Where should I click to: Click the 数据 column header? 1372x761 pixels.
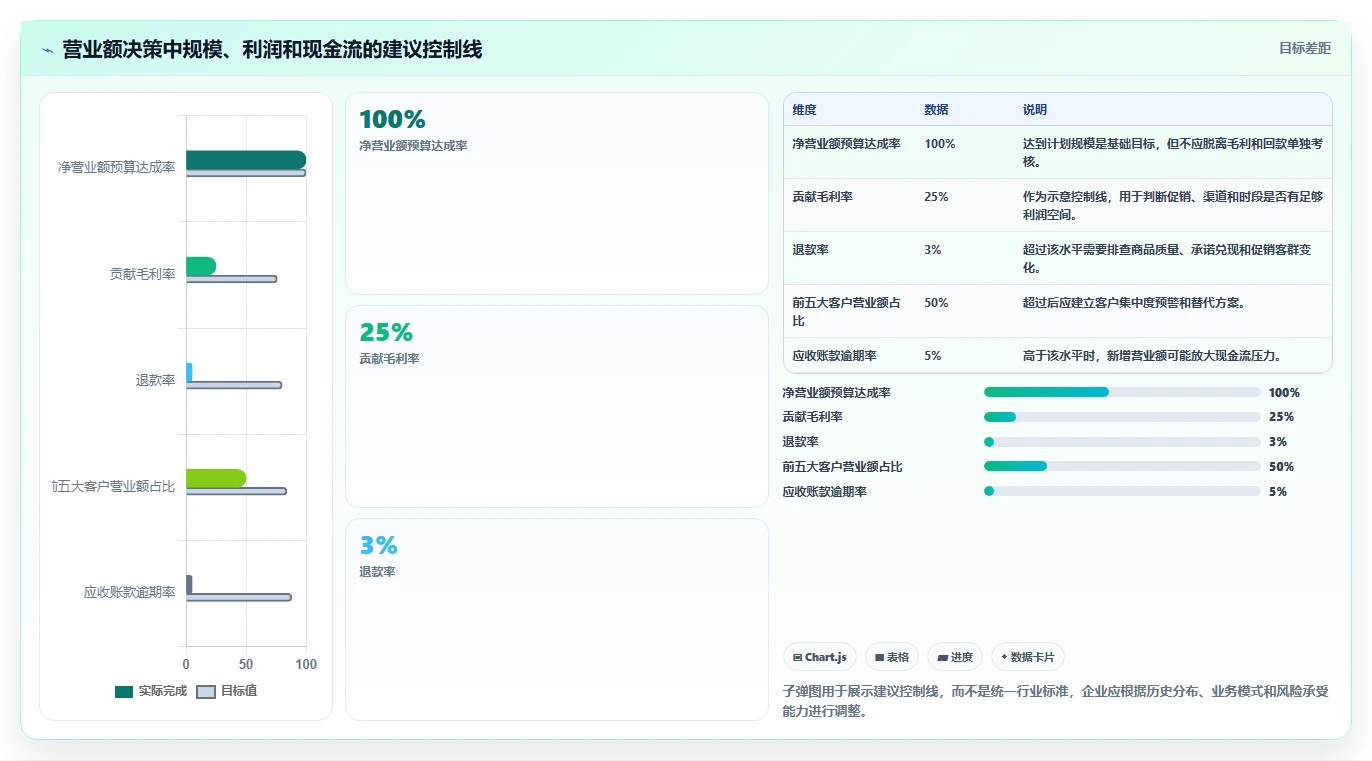[936, 110]
